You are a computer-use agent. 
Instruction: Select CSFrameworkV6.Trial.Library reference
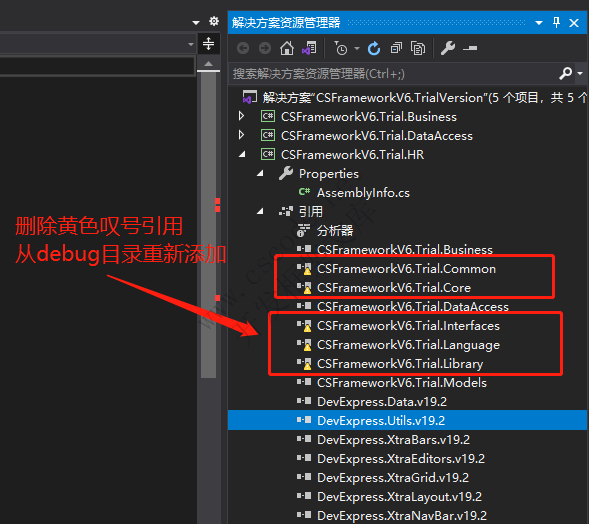tap(400, 364)
